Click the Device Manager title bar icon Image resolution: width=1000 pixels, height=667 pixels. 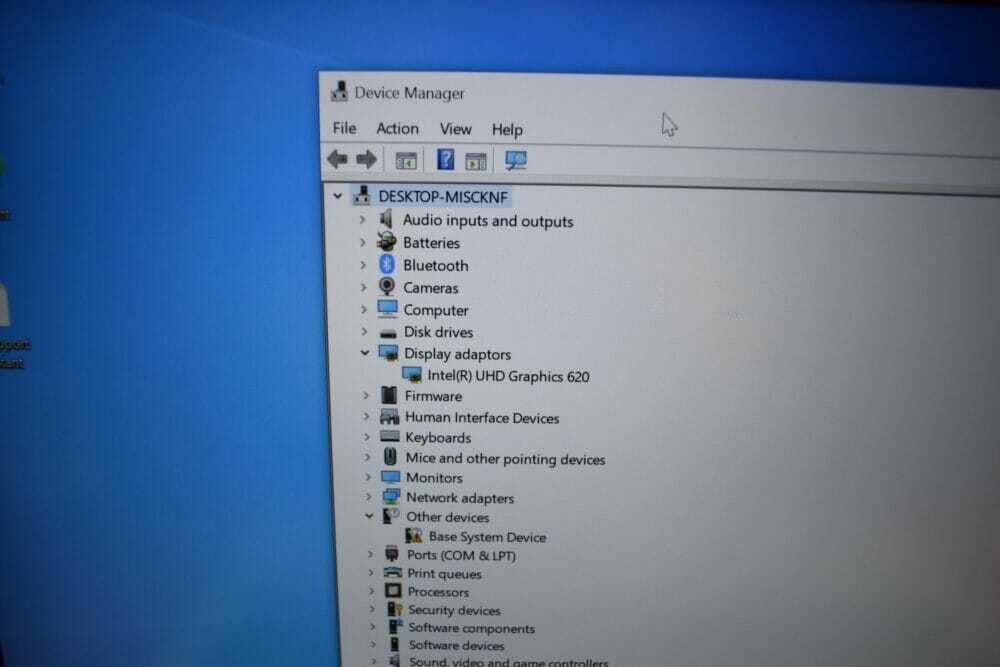339,91
